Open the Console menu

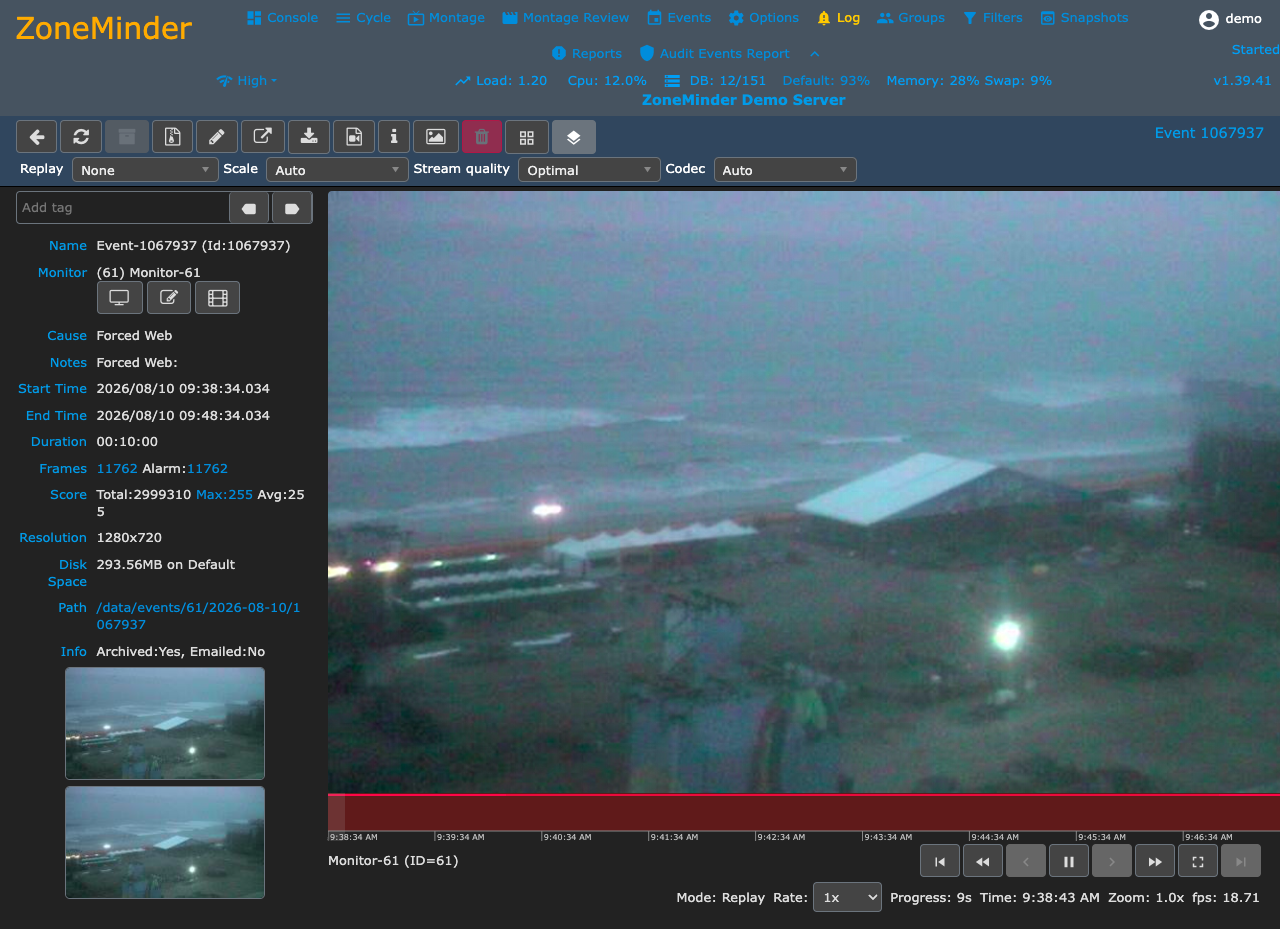point(282,18)
